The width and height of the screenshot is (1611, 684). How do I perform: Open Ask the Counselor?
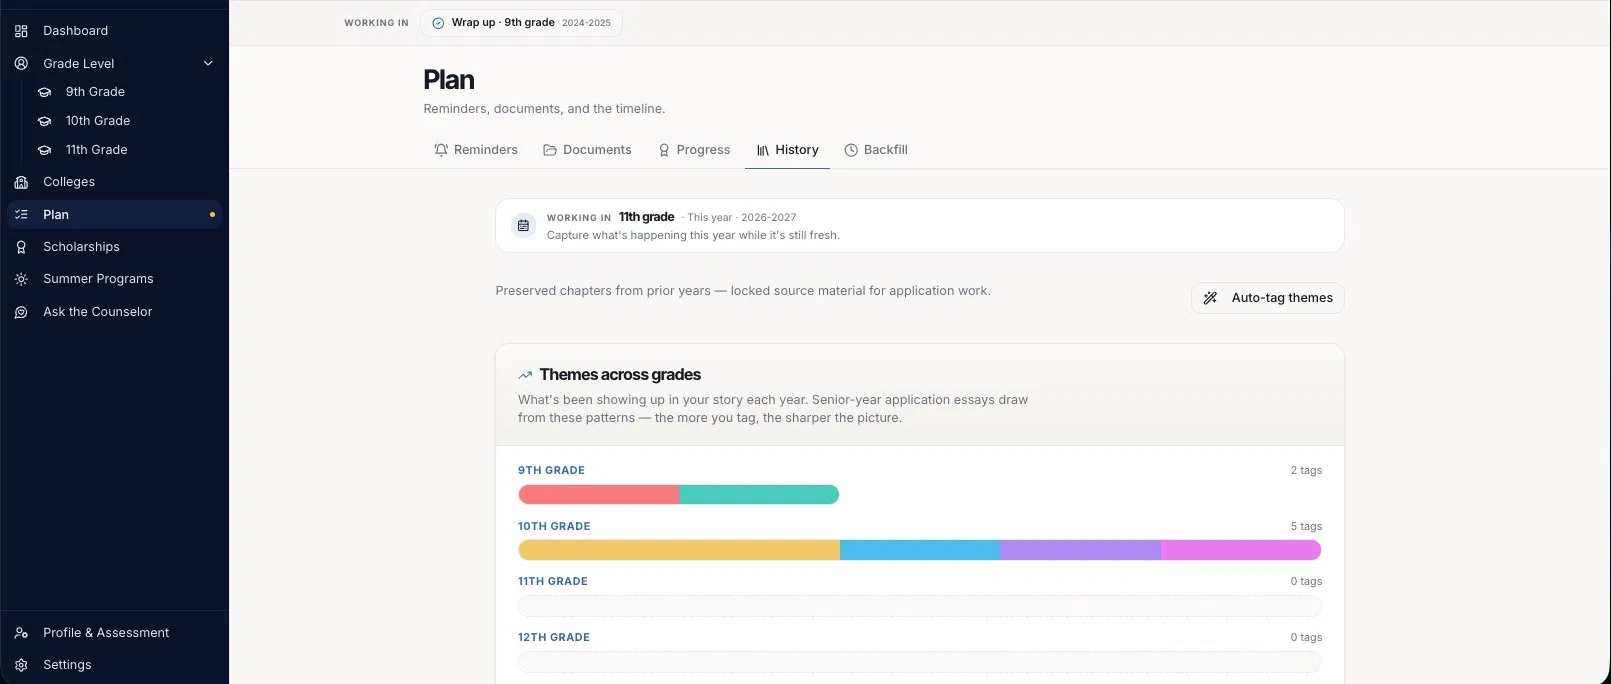coord(114,312)
